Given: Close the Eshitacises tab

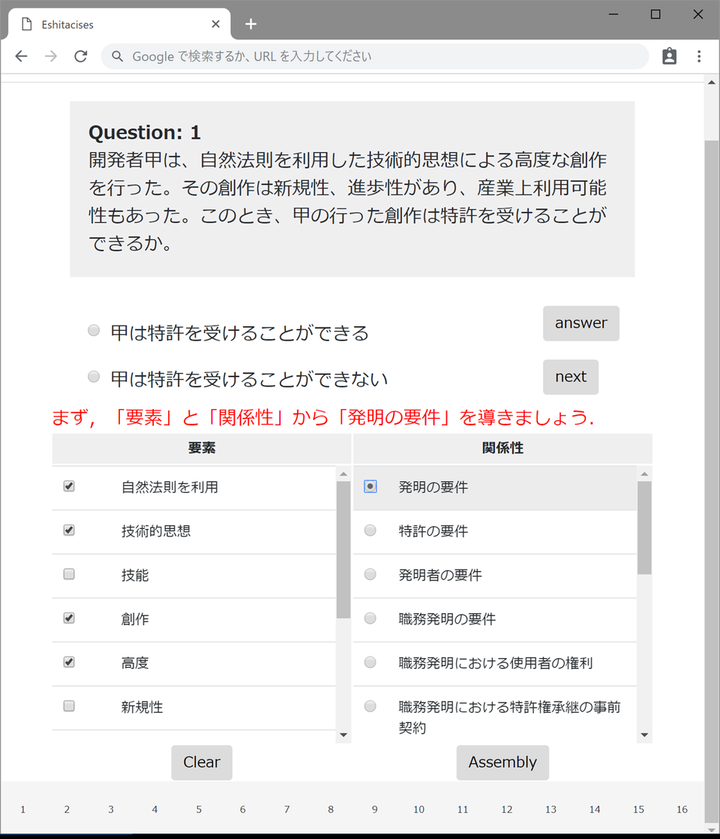Looking at the screenshot, I should point(216,24).
